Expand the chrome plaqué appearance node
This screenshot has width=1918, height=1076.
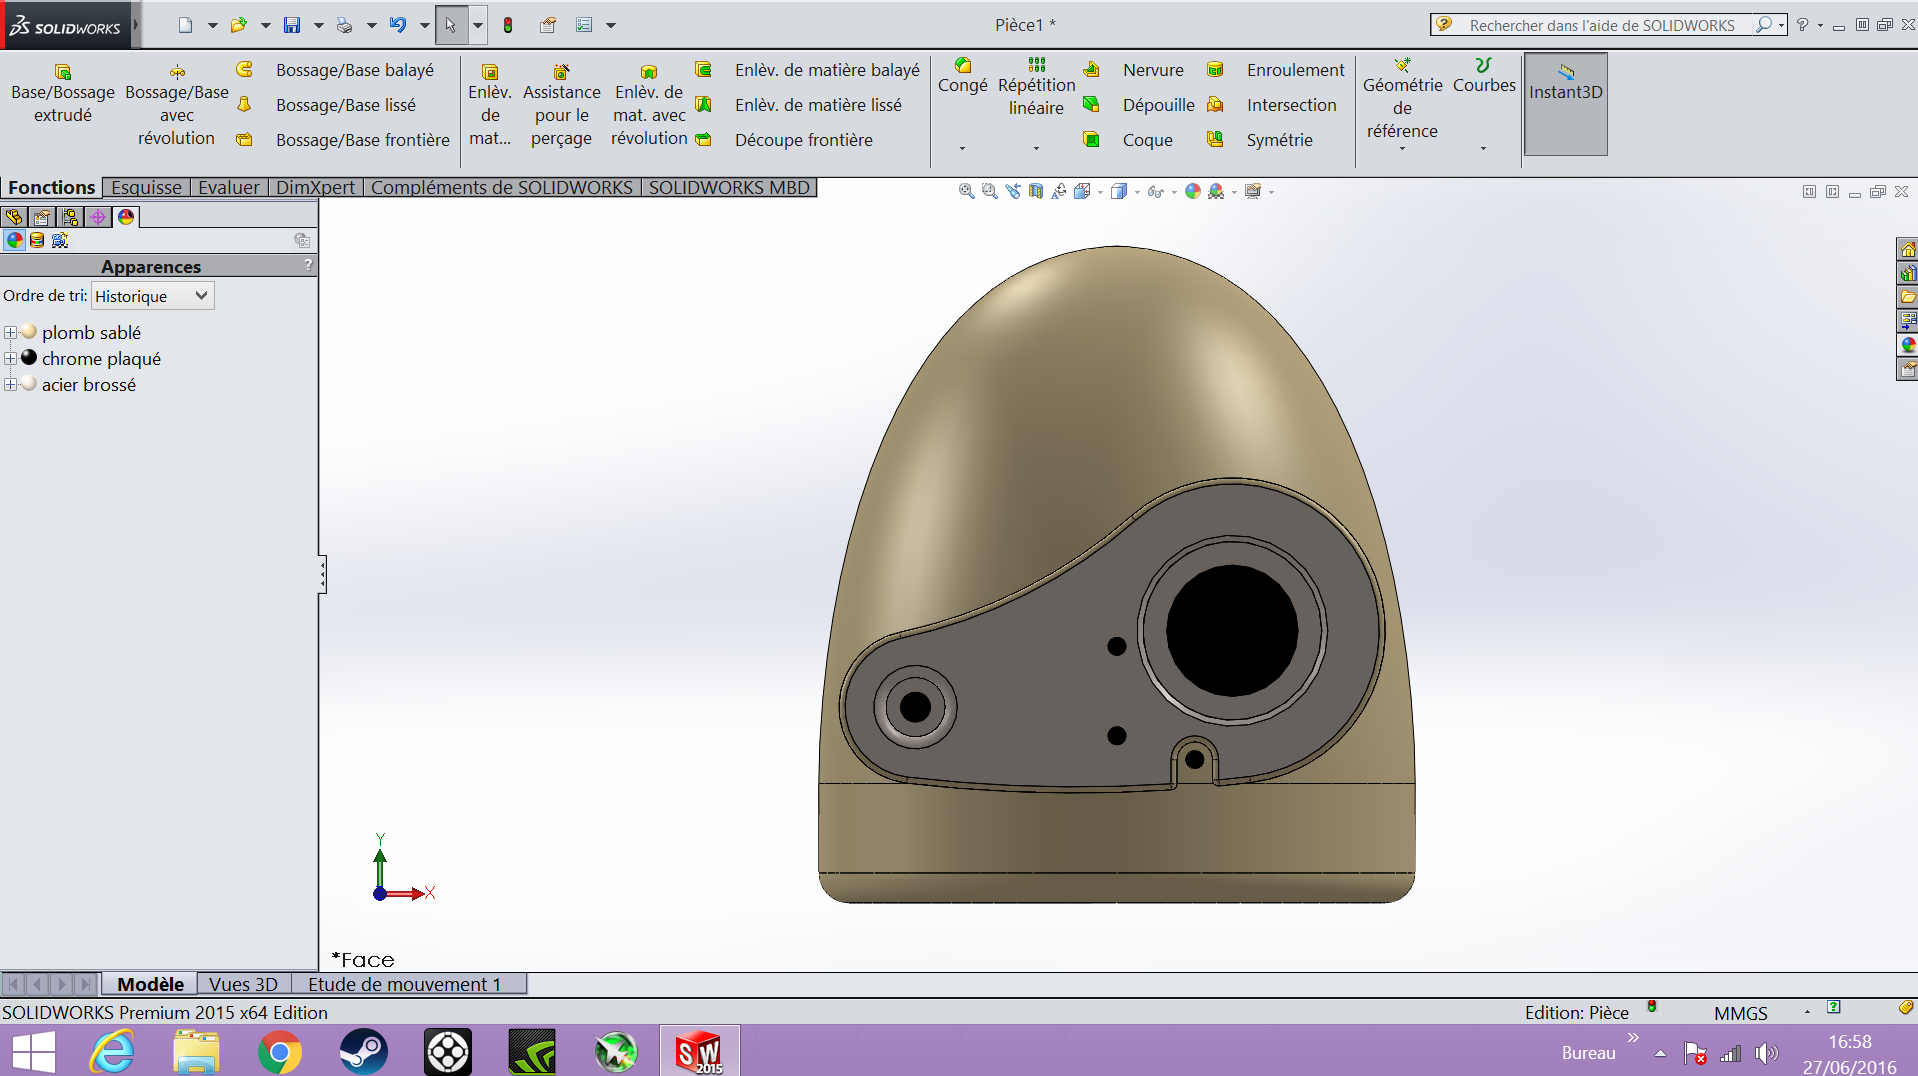point(10,358)
